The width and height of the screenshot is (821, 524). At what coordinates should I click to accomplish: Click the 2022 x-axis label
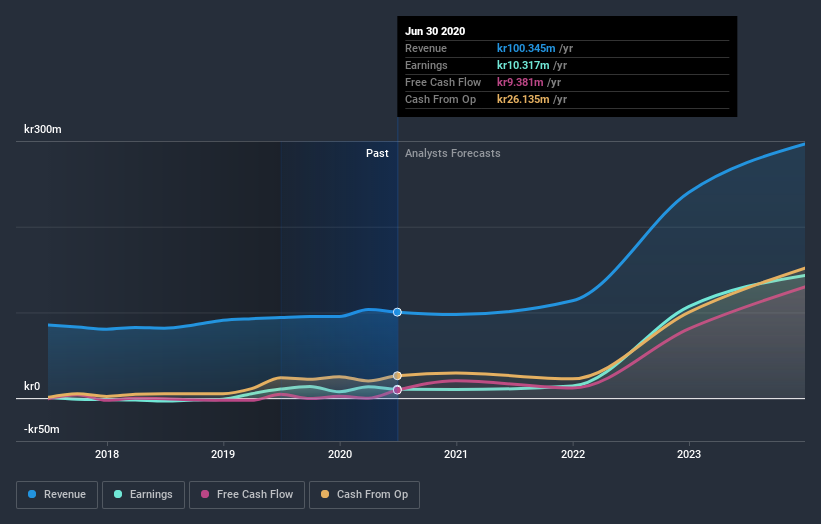tap(573, 454)
